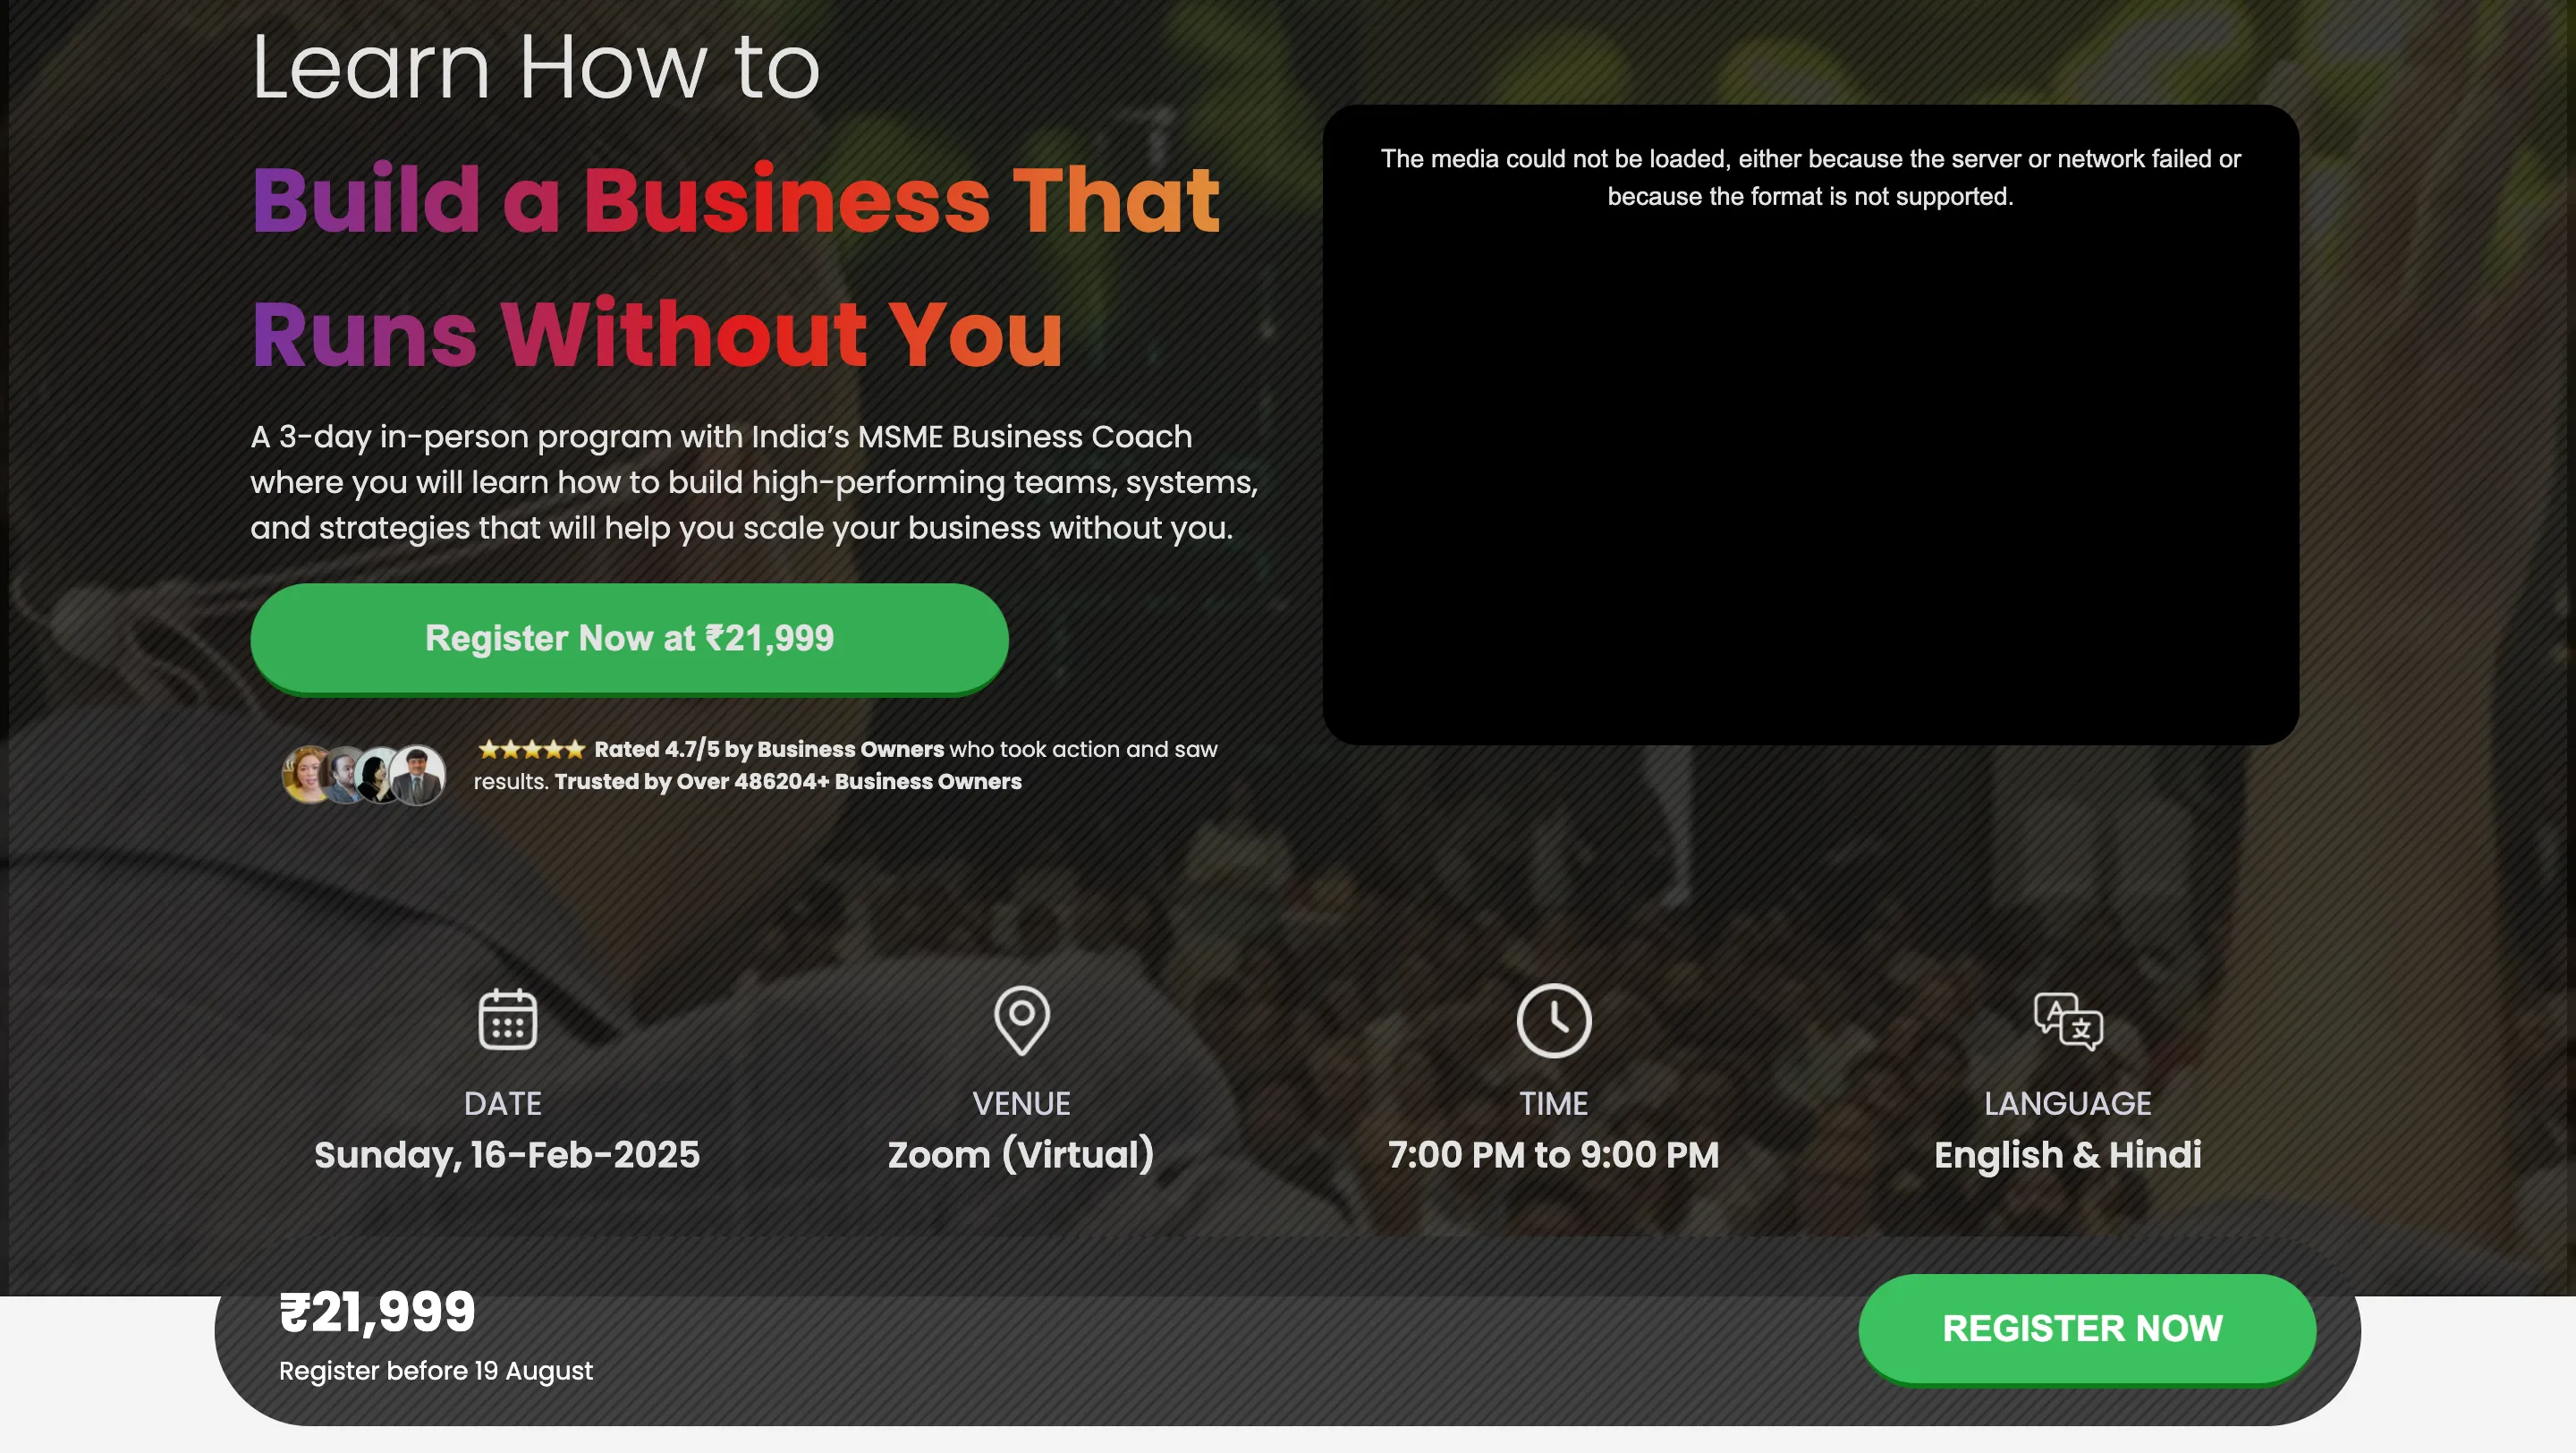This screenshot has width=2576, height=1453.
Task: Click the Build a Business That heading
Action: pyautogui.click(x=735, y=200)
